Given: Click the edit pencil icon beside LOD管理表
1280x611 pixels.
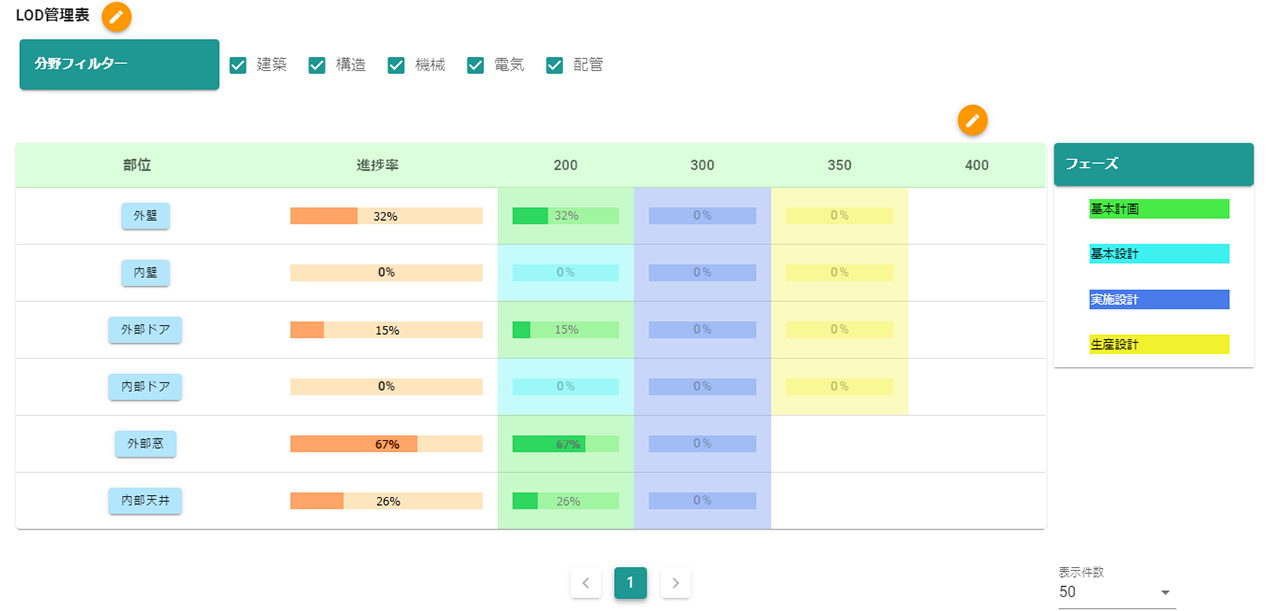Looking at the screenshot, I should [x=117, y=17].
